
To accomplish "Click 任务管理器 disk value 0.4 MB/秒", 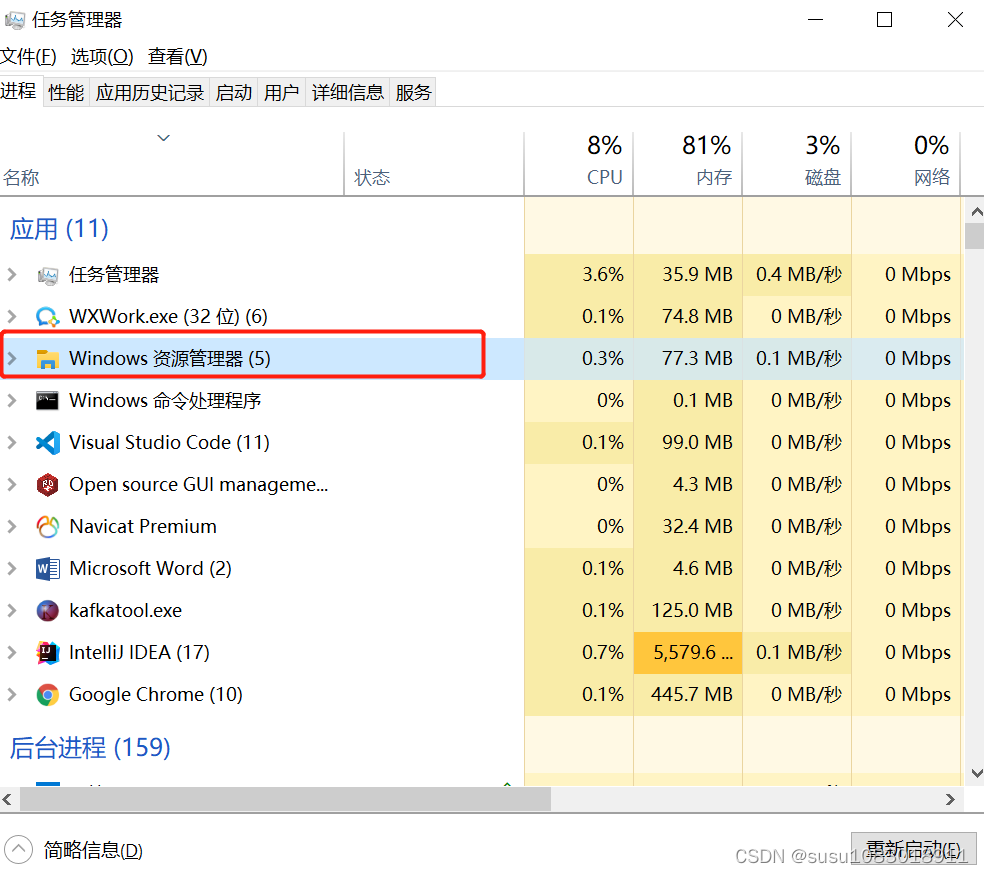I will [799, 275].
